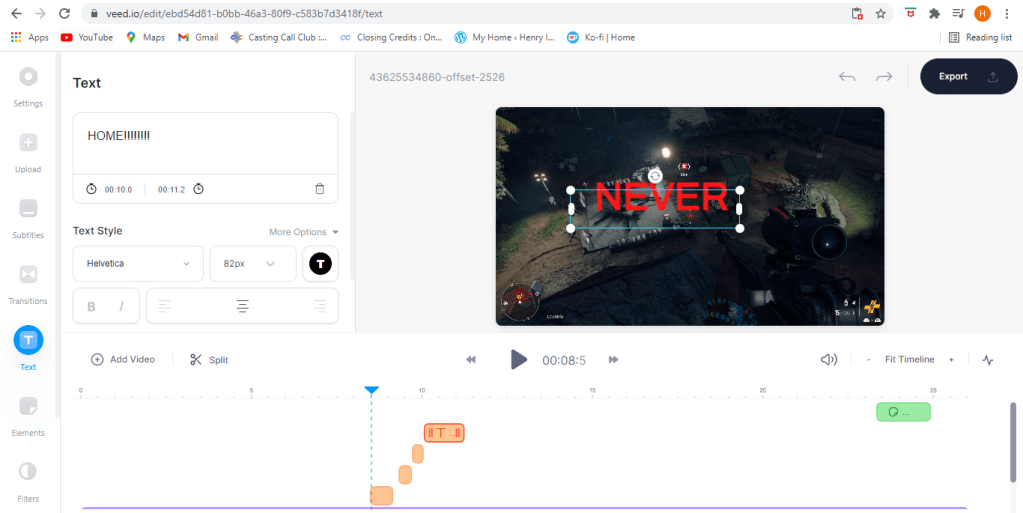Open the Filters sidebar panel

point(28,478)
